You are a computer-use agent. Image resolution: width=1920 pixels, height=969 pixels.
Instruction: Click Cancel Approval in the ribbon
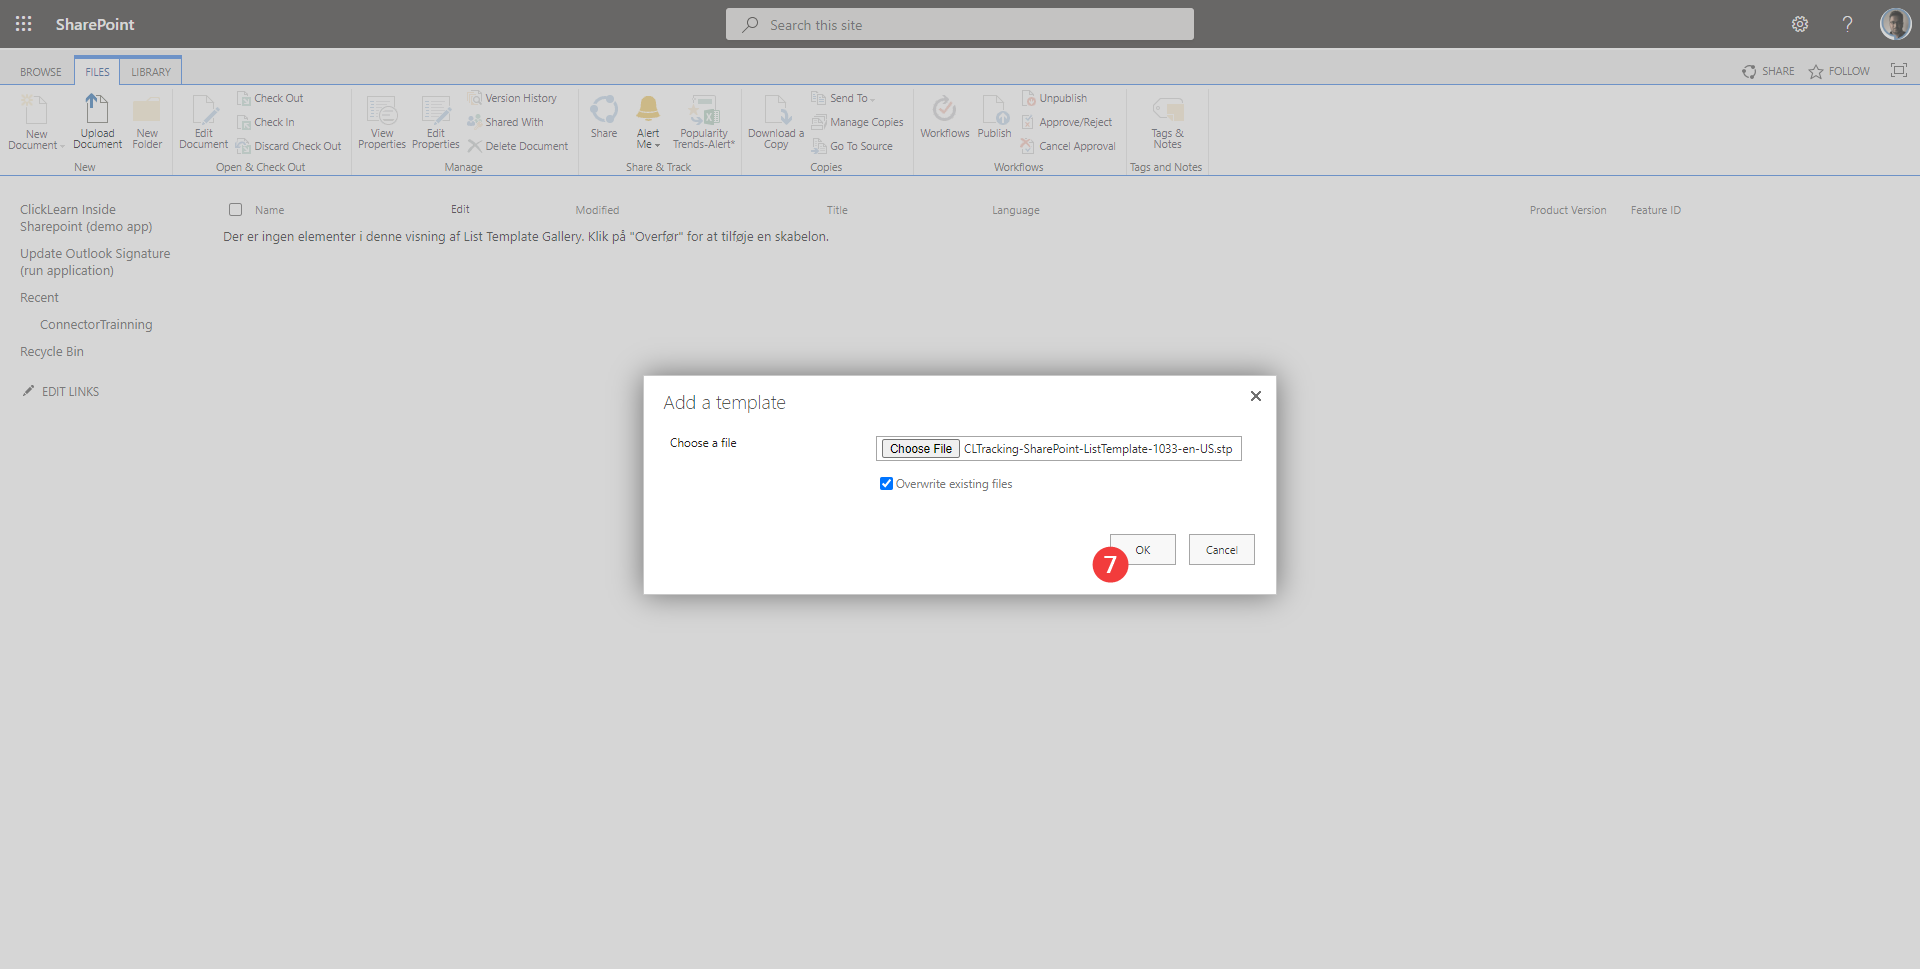pyautogui.click(x=1068, y=146)
